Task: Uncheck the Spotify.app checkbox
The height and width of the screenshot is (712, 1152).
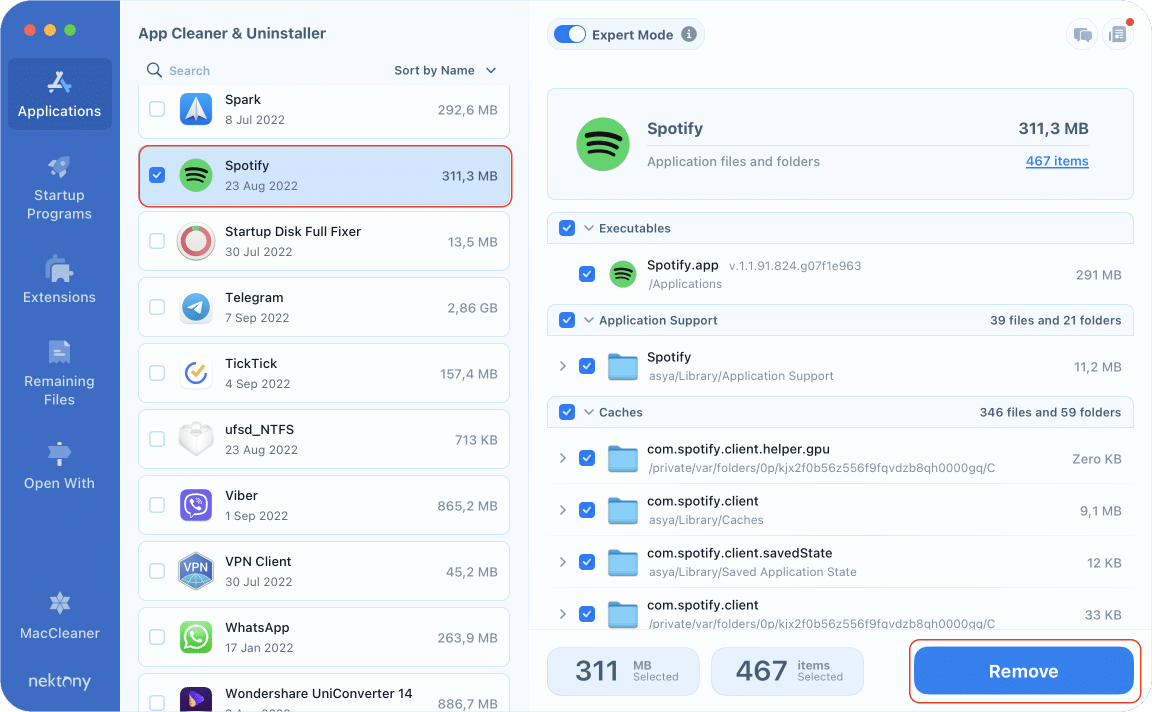Action: pos(587,274)
